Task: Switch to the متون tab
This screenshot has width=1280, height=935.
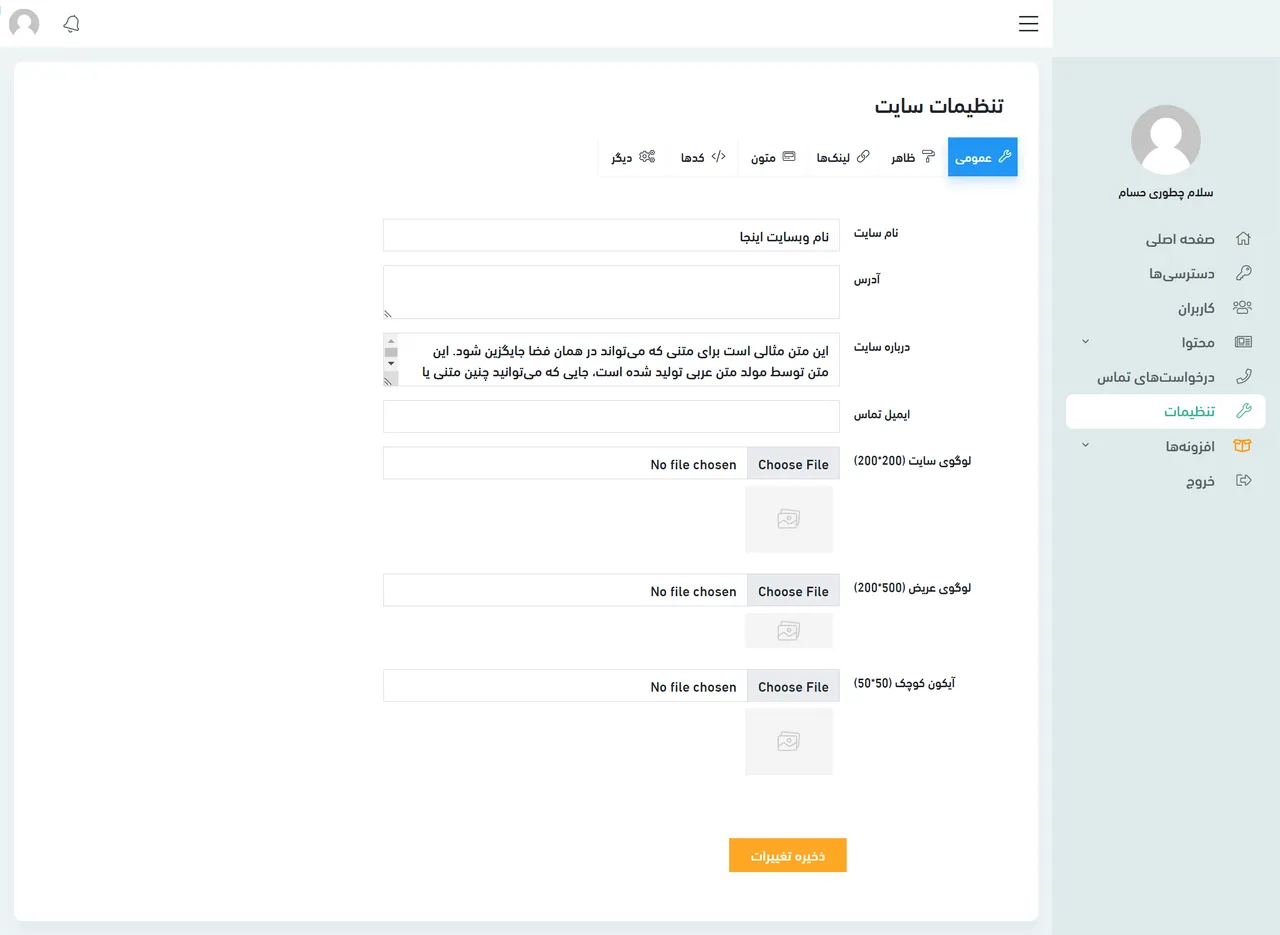Action: pyautogui.click(x=773, y=157)
